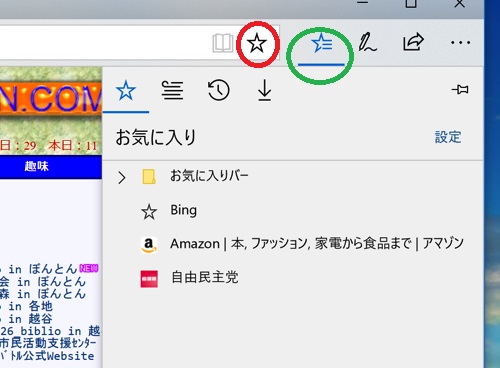
Task: Click the お気に入りバー yellow folder icon
Action: click(x=149, y=177)
